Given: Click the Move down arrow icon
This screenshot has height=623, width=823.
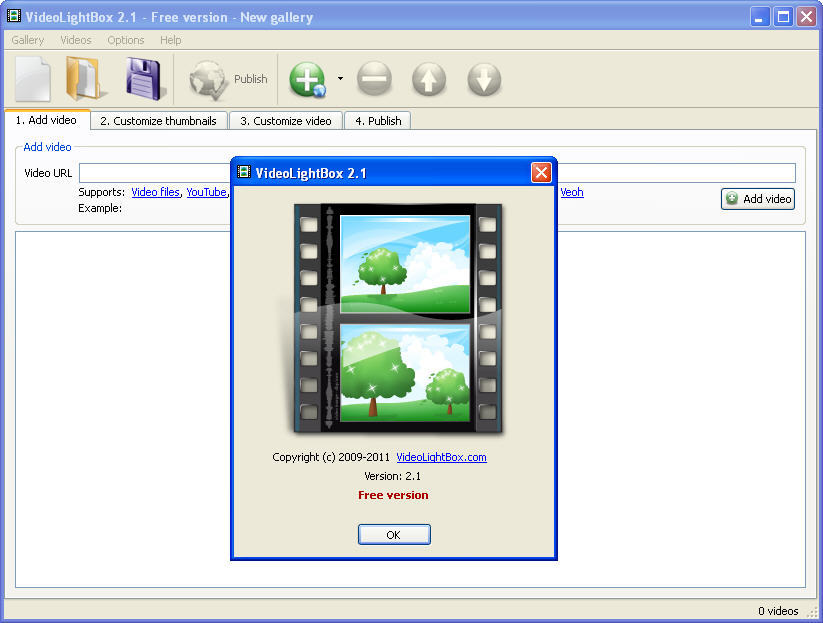Looking at the screenshot, I should tap(484, 79).
